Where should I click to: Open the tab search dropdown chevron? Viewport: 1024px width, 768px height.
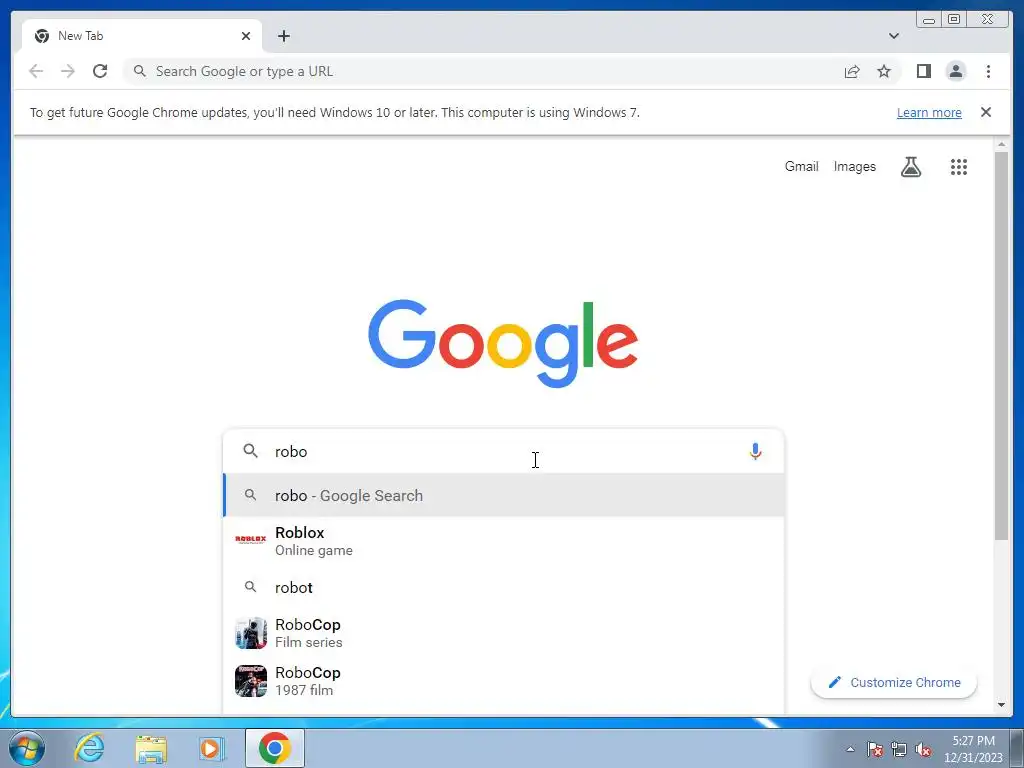[x=893, y=36]
